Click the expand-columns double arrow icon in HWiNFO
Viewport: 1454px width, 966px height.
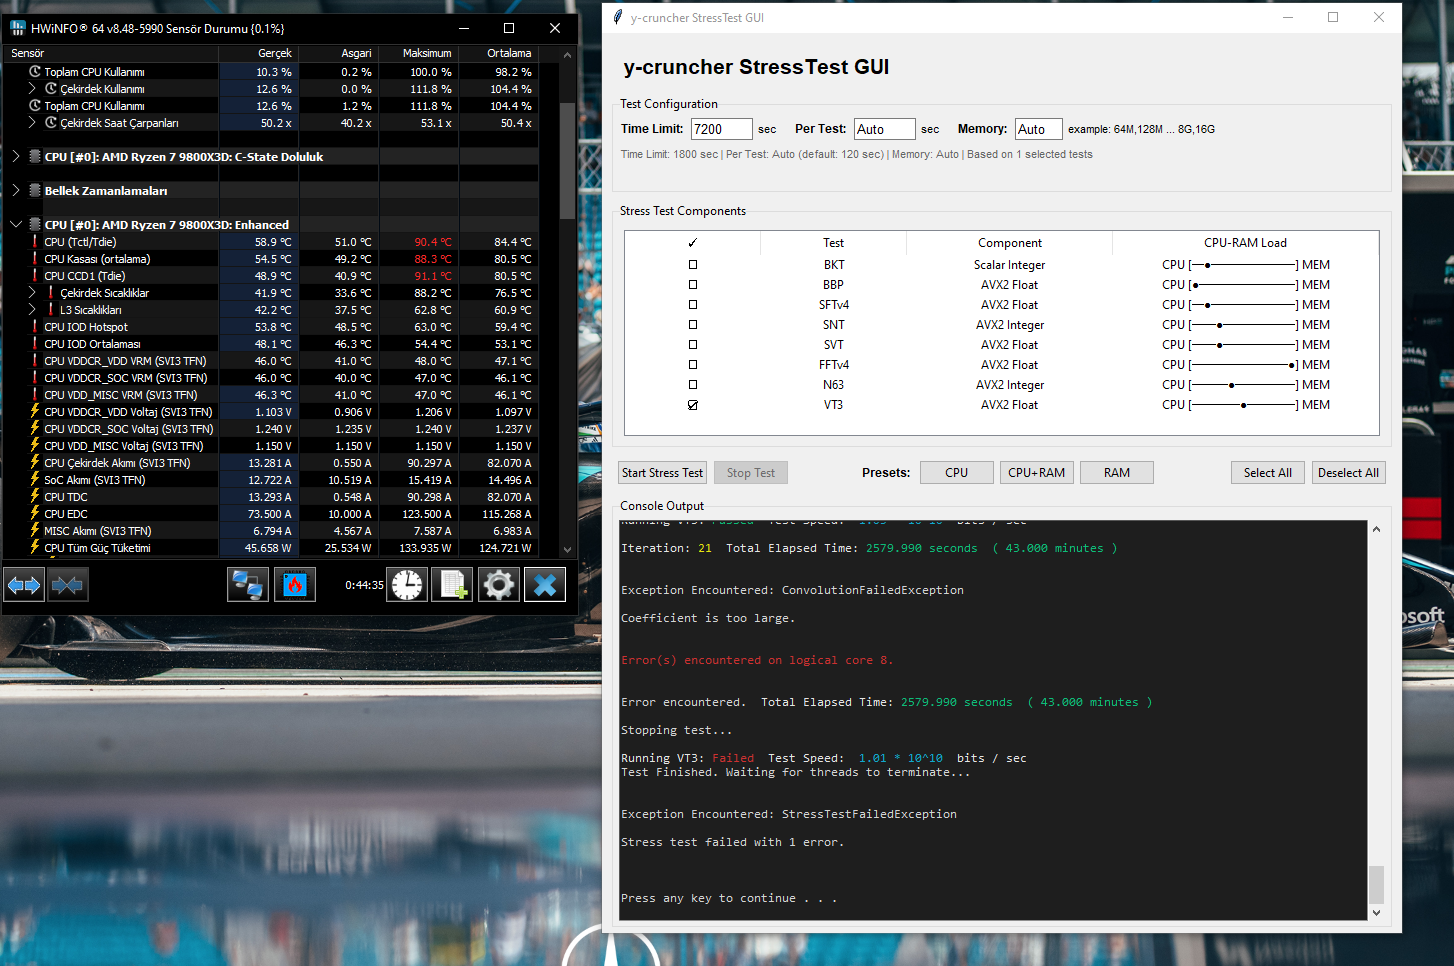24,585
